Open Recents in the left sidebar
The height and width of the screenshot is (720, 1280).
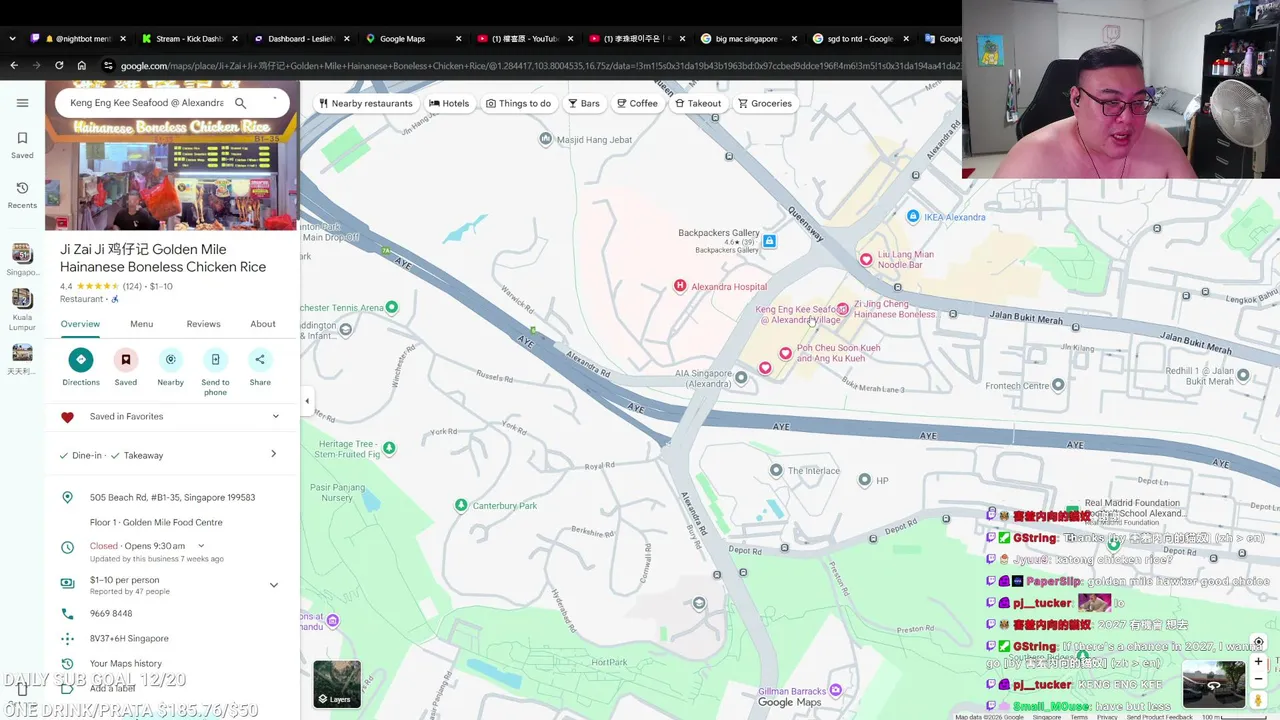pos(22,194)
